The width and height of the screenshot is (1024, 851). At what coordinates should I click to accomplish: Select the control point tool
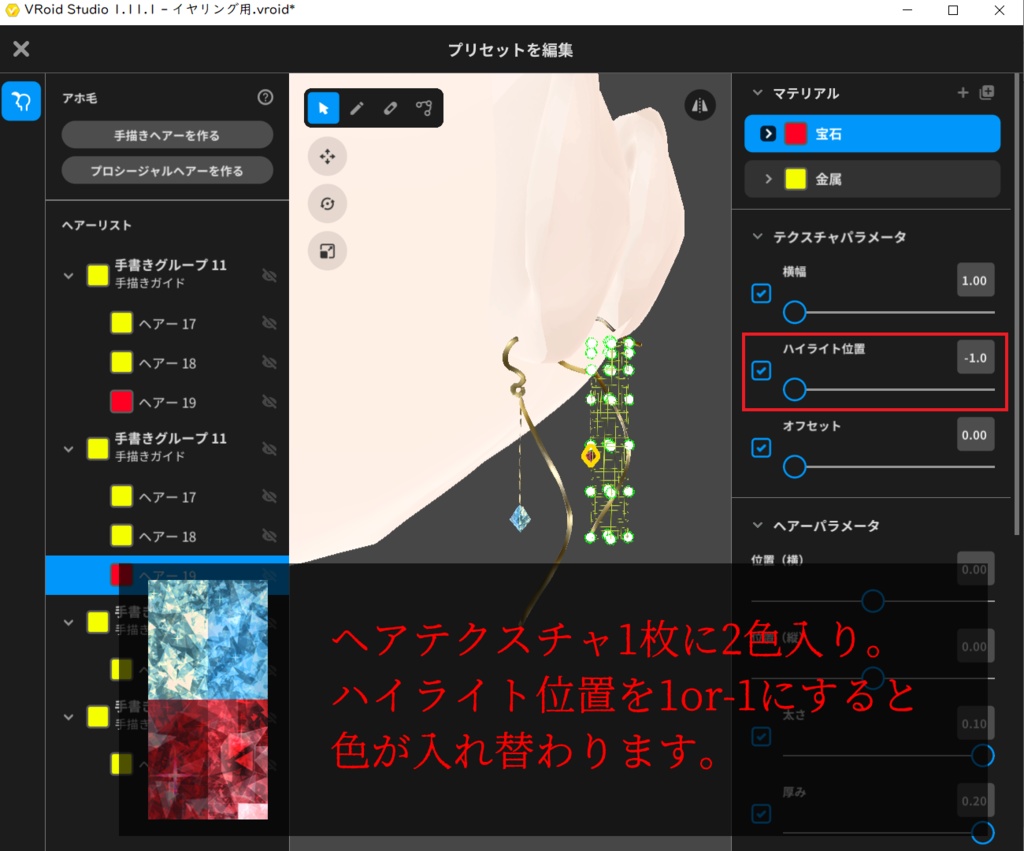click(x=425, y=107)
